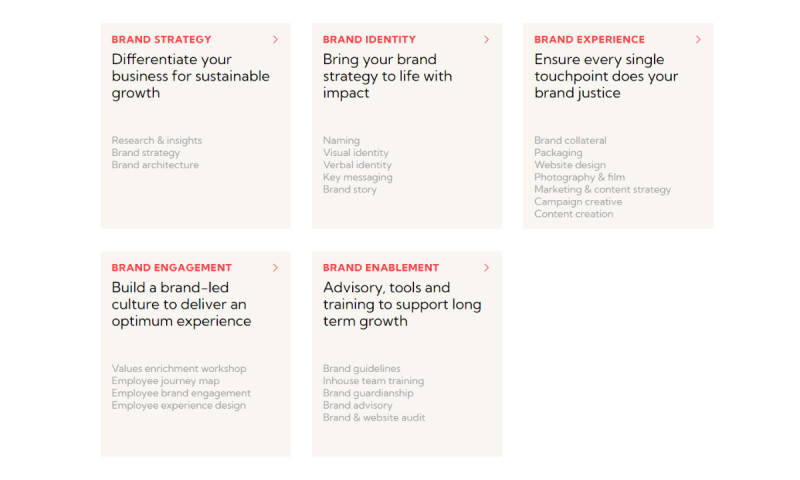Click 'Employee journey map' list item
Screen dimensions: 800x480
[165, 381]
